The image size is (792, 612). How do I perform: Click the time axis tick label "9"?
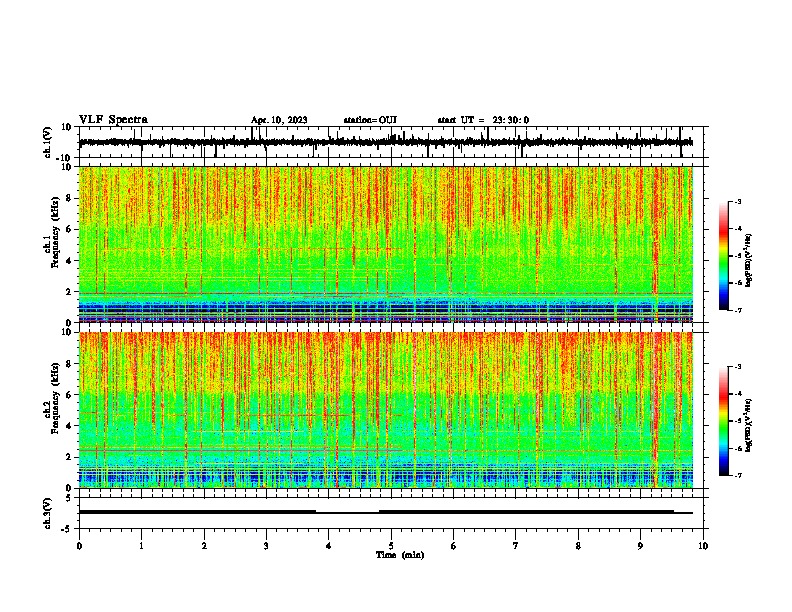click(x=640, y=546)
